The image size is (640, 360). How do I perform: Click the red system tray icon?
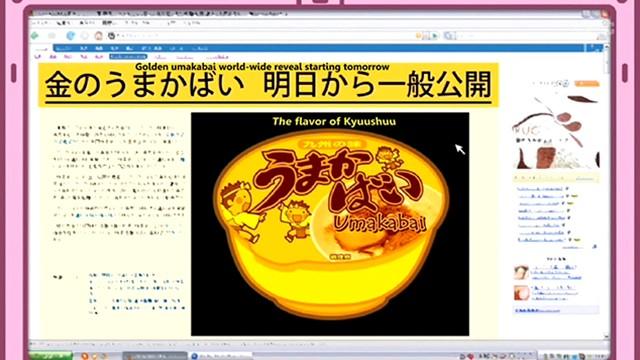pyautogui.click(x=470, y=357)
